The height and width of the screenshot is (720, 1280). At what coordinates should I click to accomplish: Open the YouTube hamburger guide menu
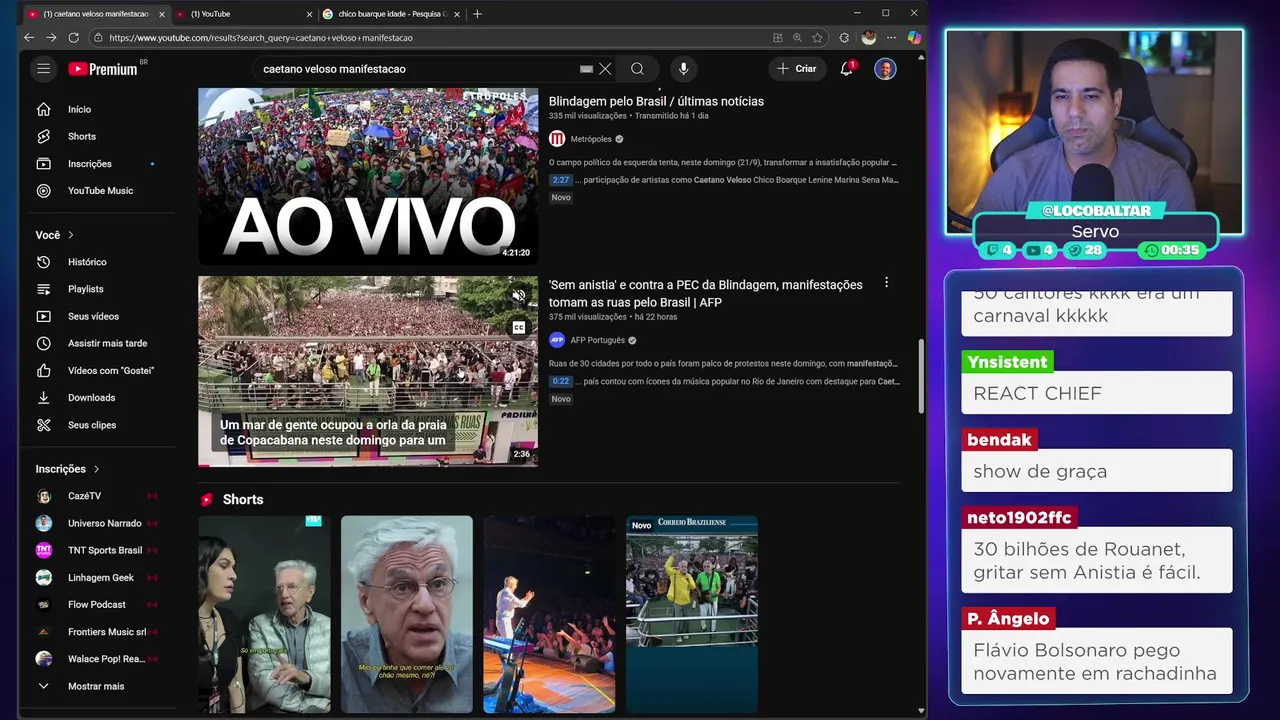[x=43, y=69]
